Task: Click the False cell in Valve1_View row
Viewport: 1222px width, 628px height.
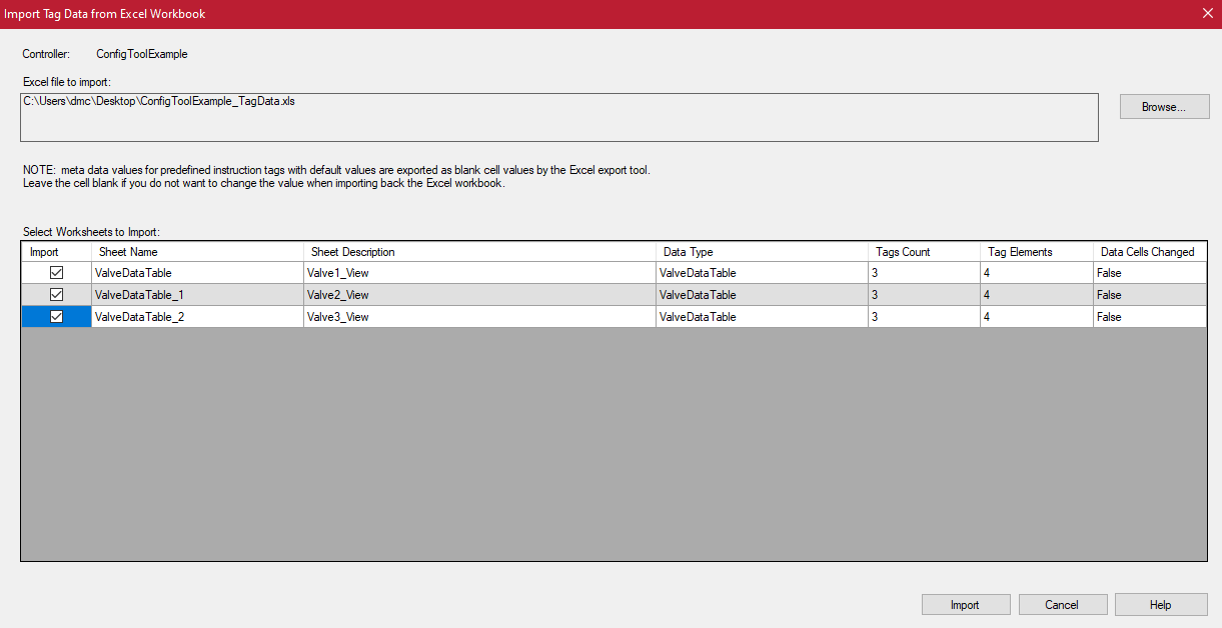Action: tap(1150, 273)
